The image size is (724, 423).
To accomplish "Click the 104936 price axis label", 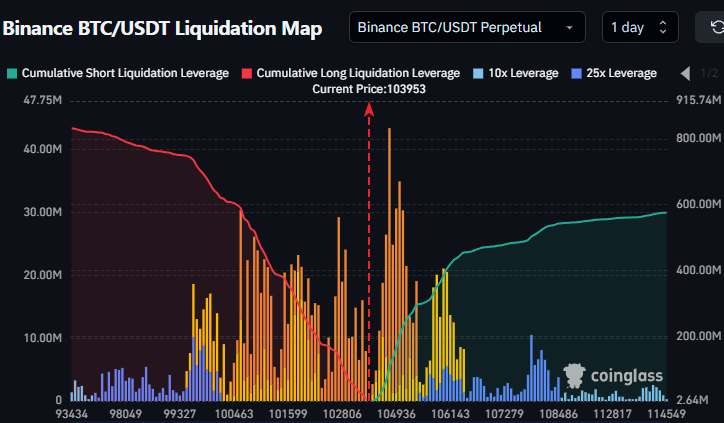I will (396, 414).
